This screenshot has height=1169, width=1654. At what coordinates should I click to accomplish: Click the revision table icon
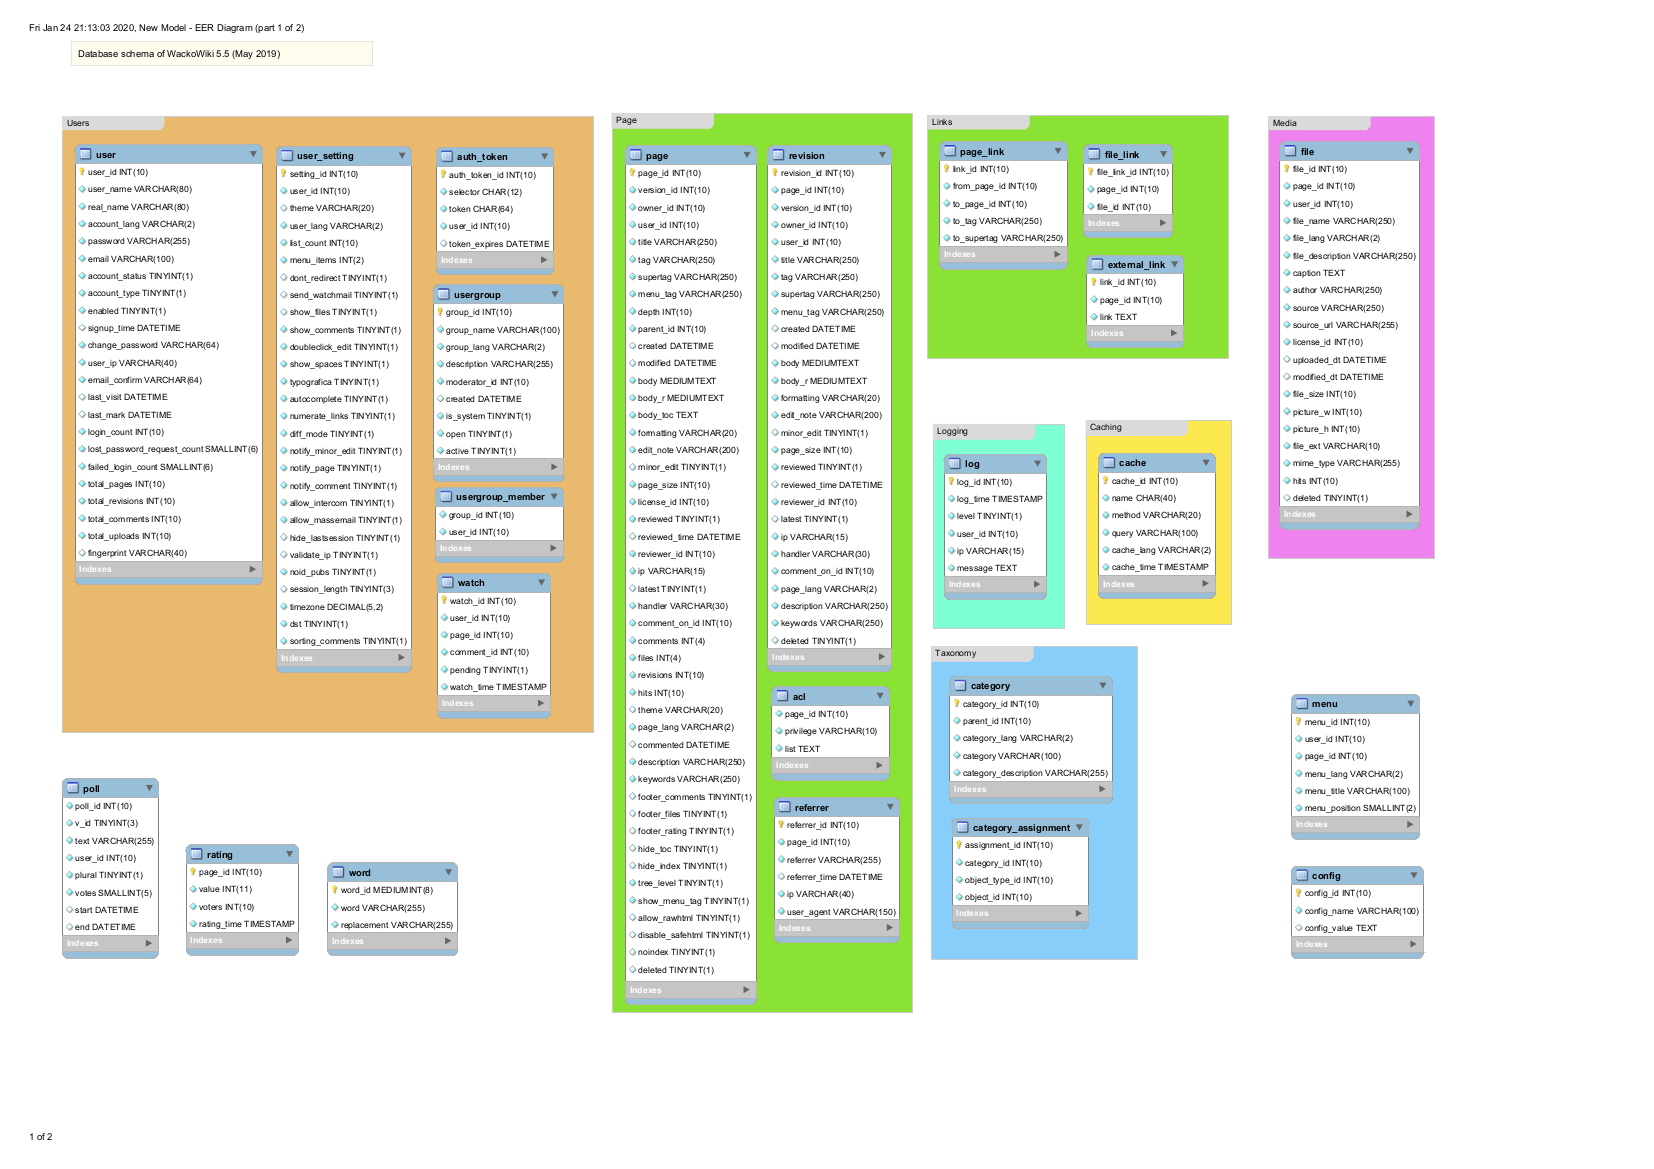click(x=778, y=156)
